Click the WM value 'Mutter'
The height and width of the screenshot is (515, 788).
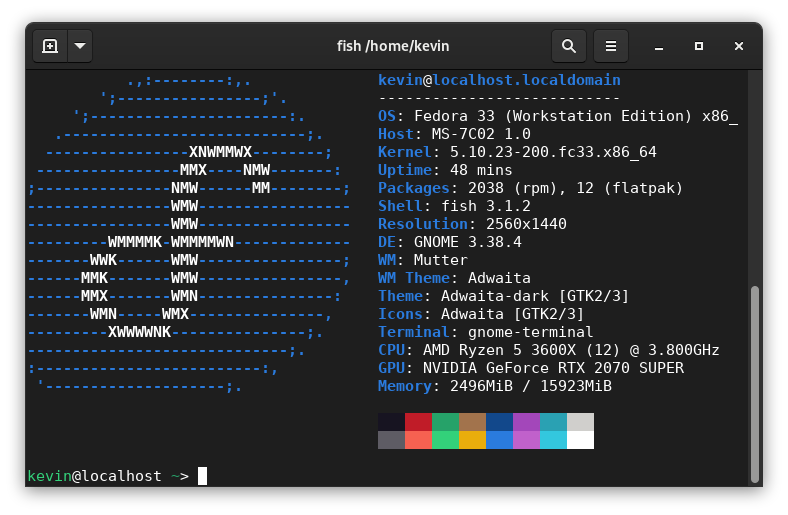coord(441,260)
